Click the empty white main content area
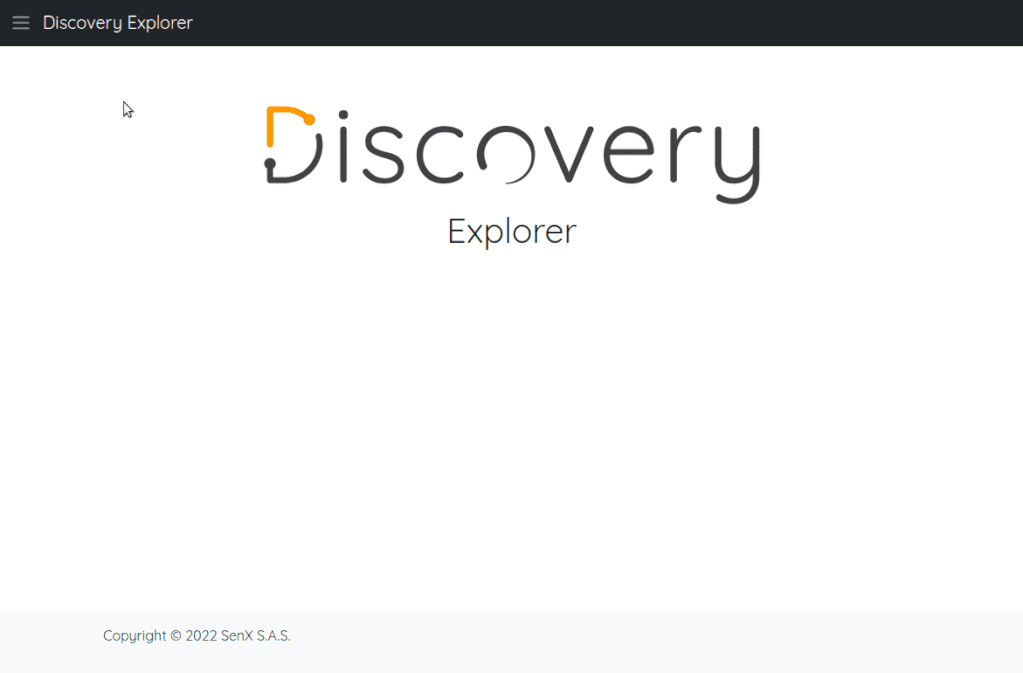This screenshot has width=1023, height=673. 511,430
